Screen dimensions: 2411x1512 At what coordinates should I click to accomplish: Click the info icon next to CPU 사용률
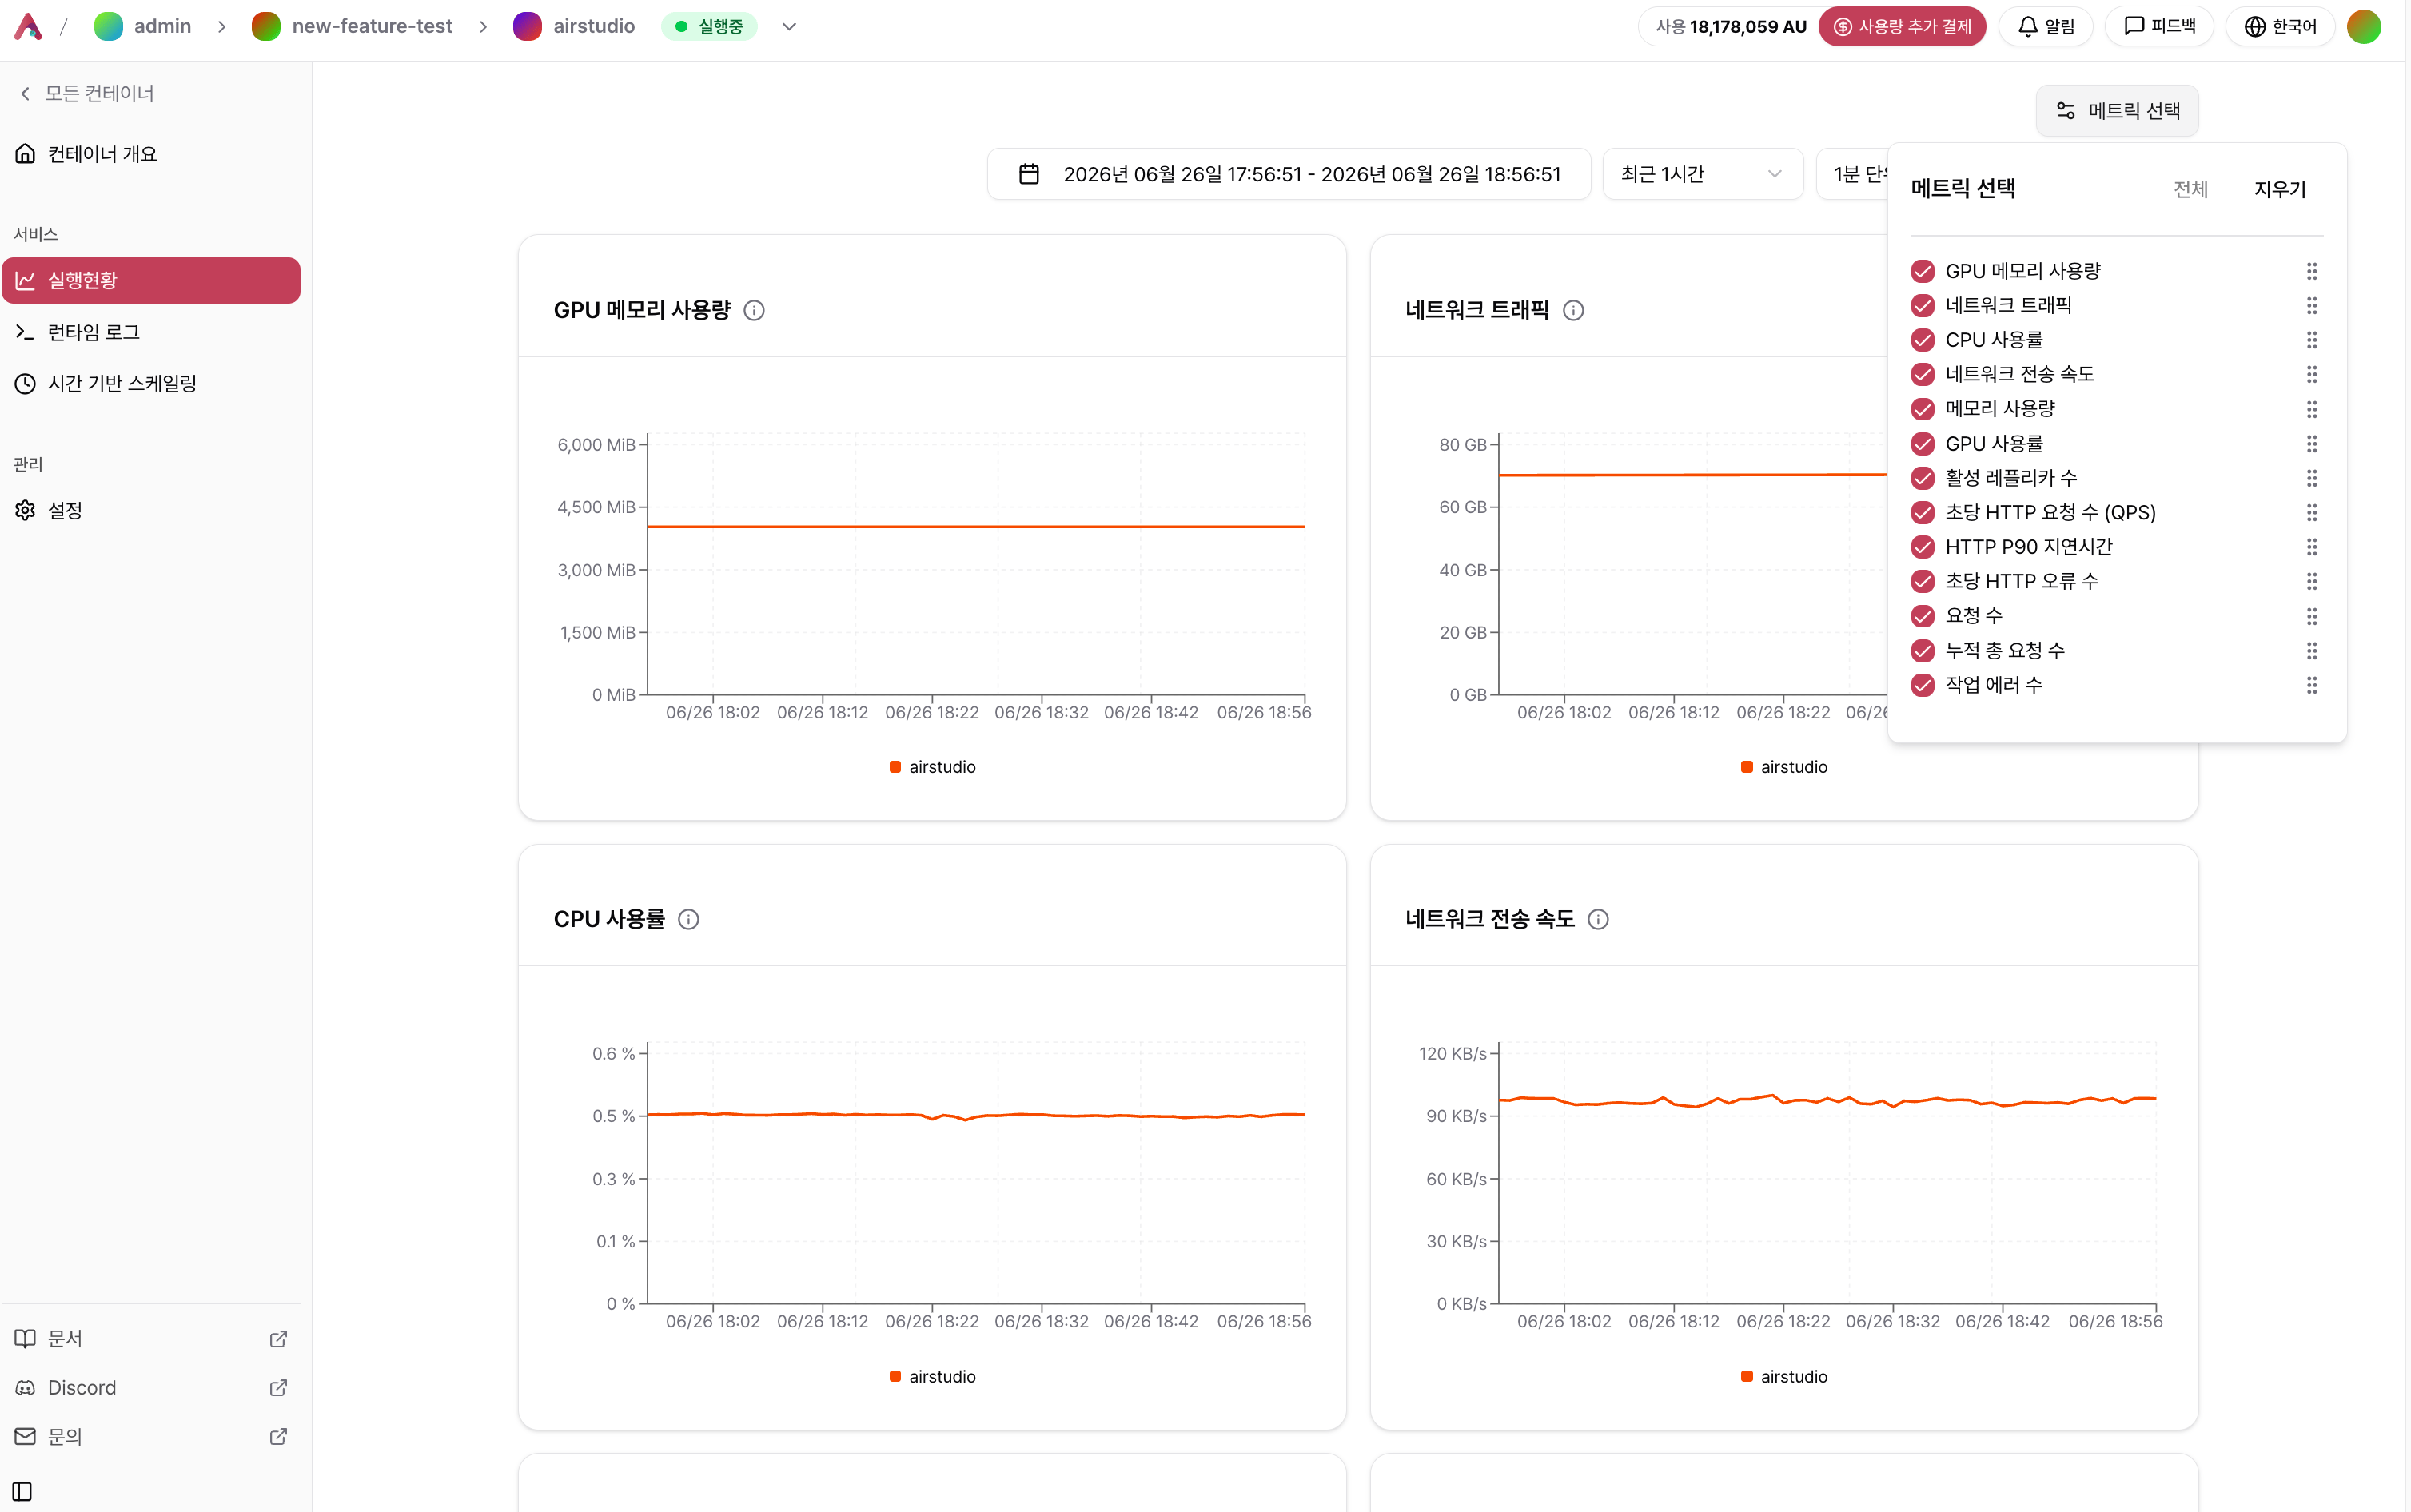point(689,919)
